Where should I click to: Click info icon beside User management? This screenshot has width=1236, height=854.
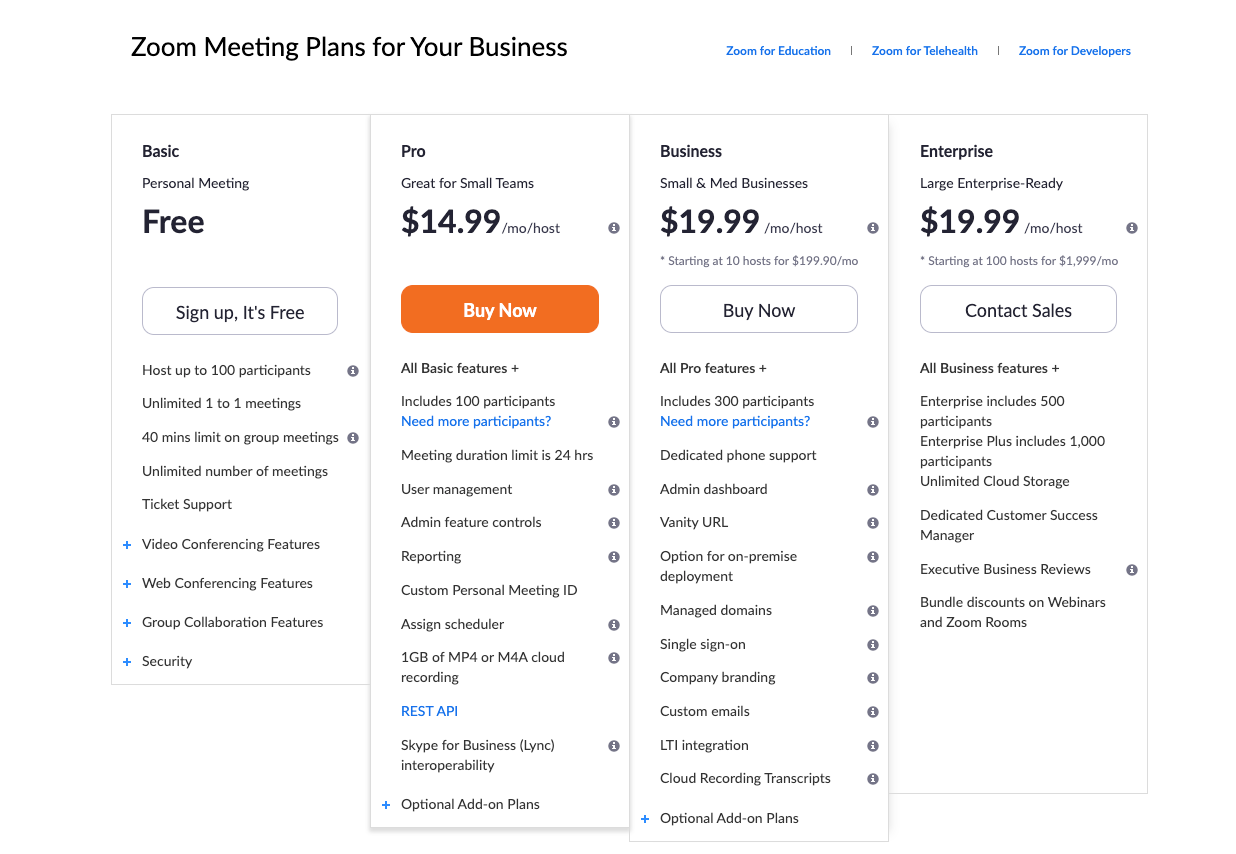coord(614,490)
